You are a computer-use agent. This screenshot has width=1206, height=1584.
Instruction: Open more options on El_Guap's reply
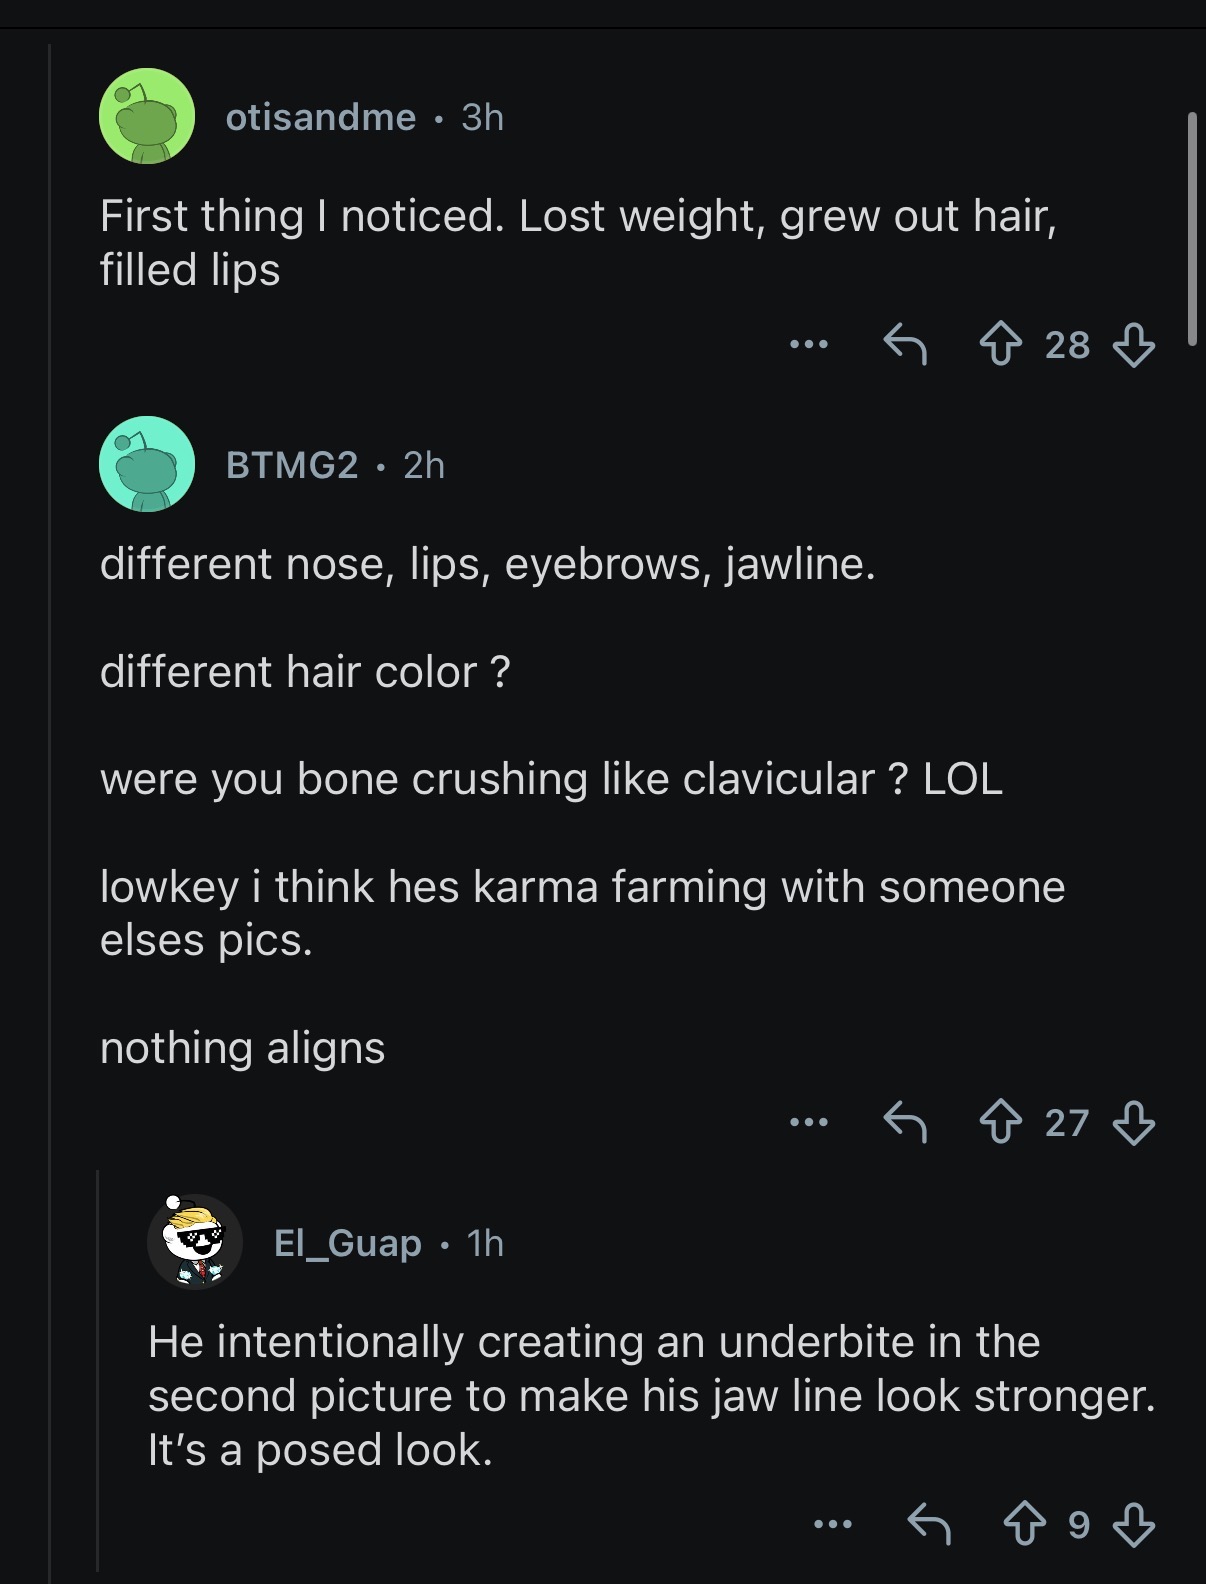click(x=832, y=1525)
